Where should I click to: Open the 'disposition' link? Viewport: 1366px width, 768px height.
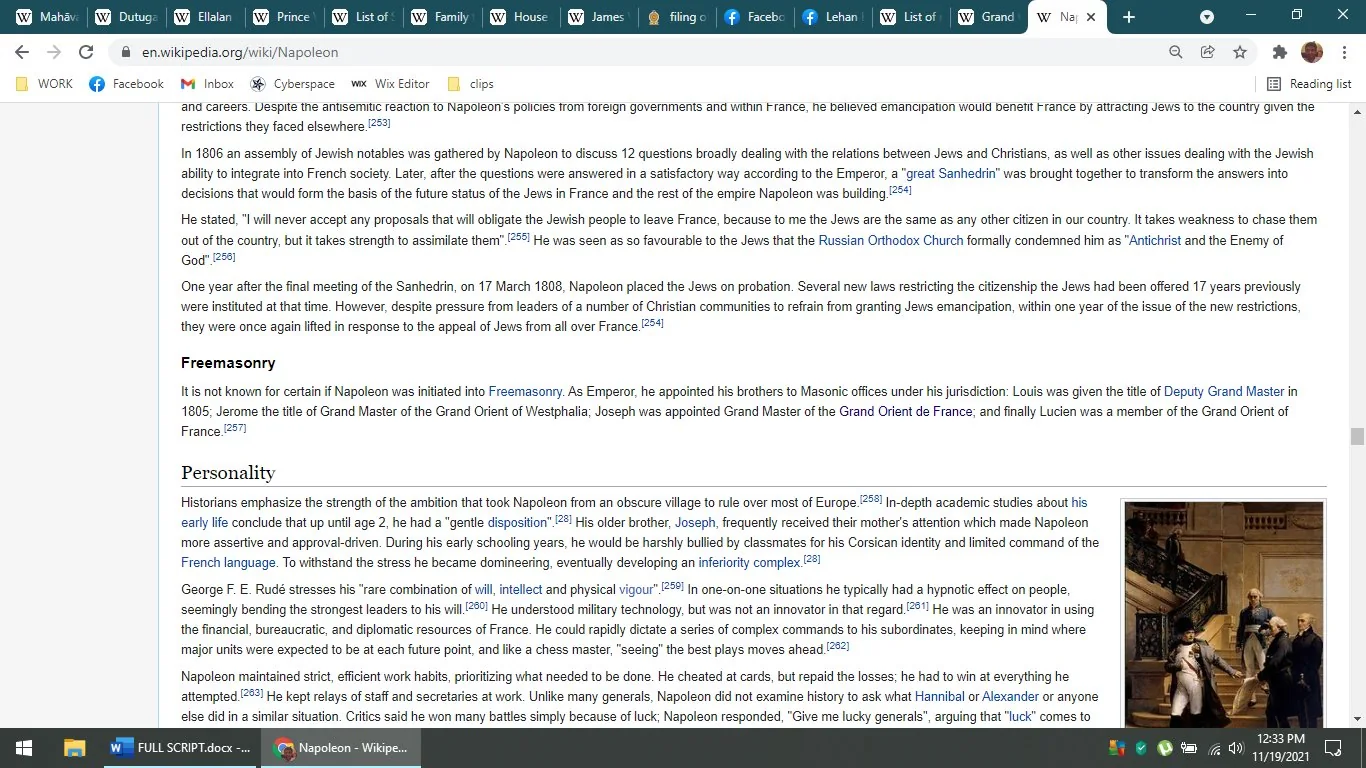tap(517, 523)
